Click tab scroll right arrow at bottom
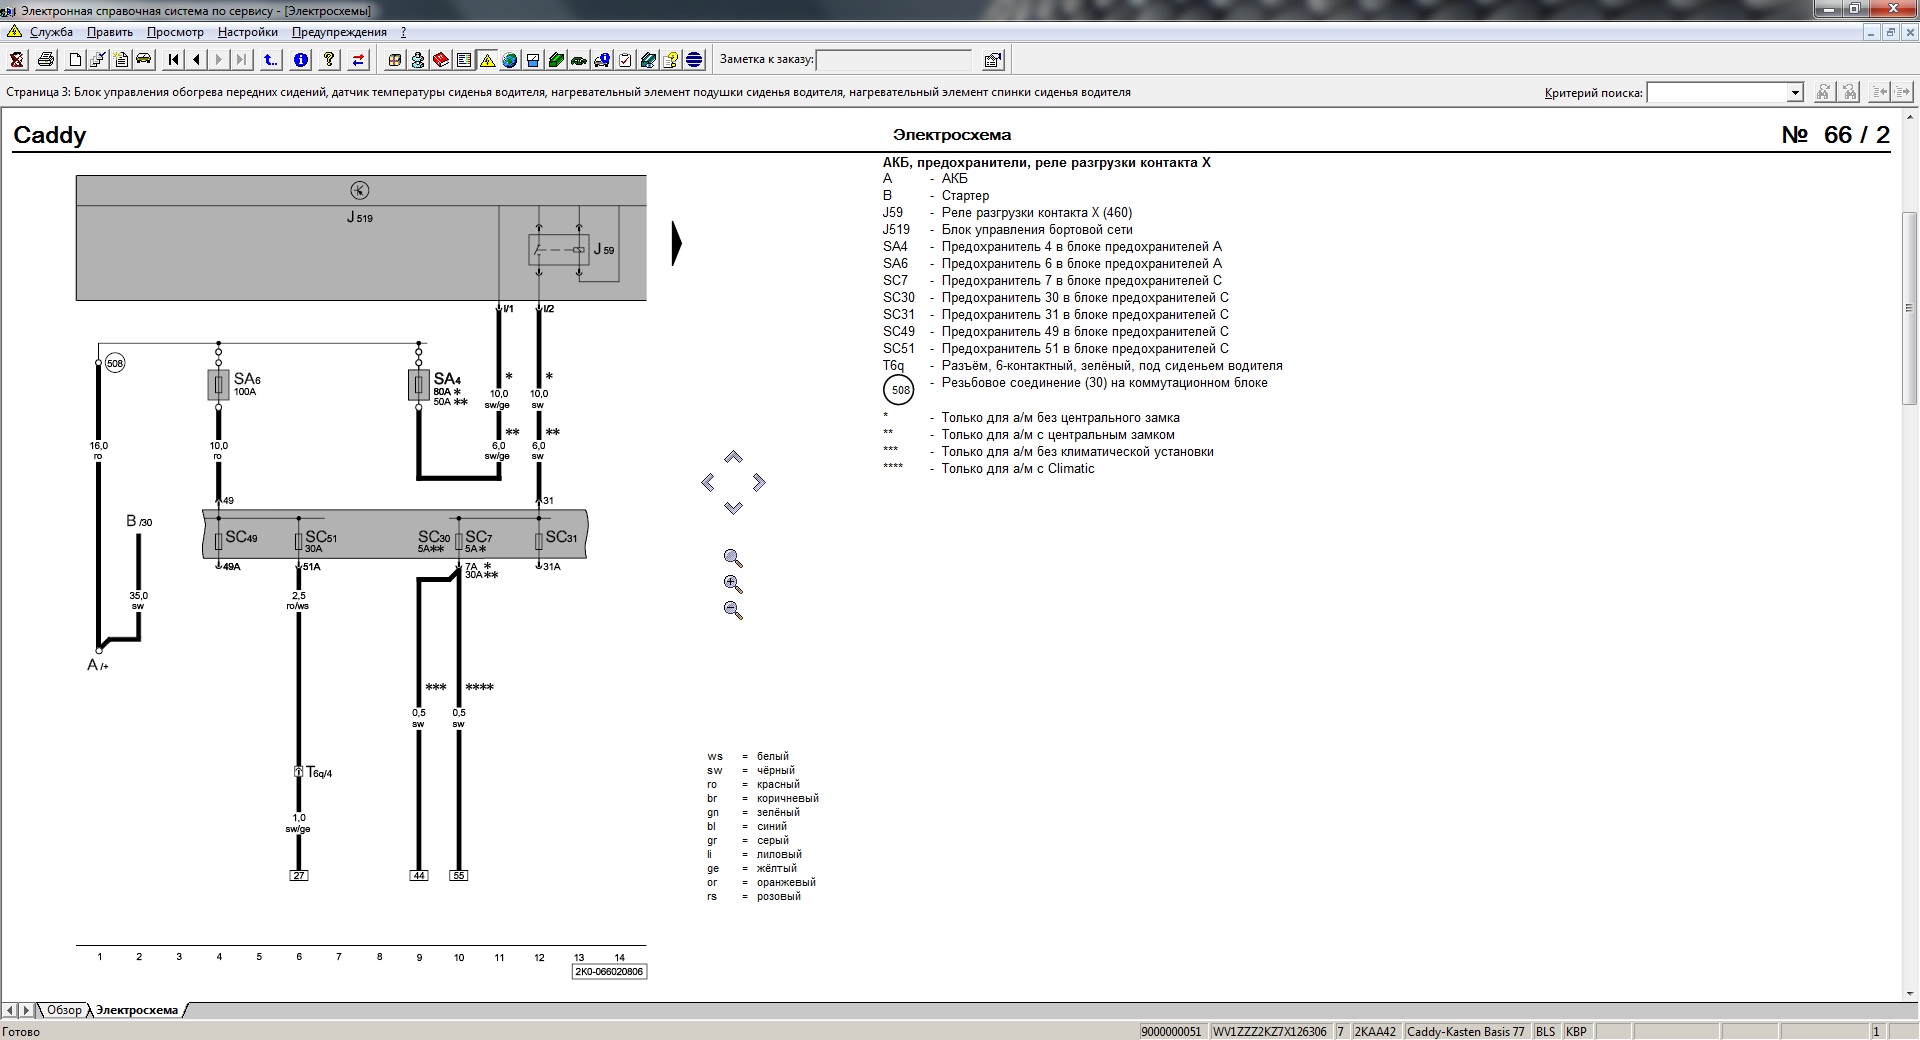Image resolution: width=1920 pixels, height=1040 pixels. pos(27,1010)
